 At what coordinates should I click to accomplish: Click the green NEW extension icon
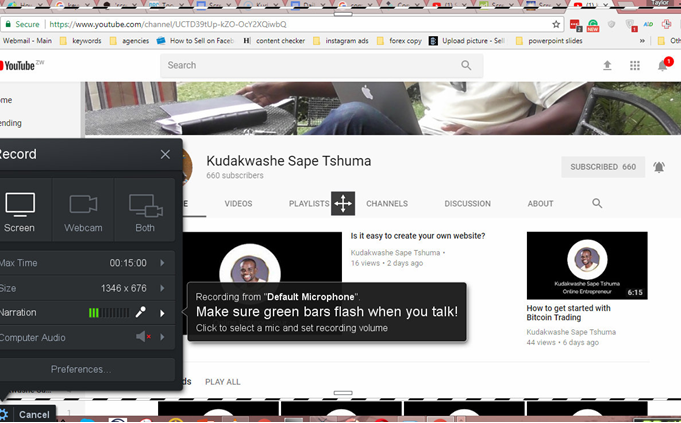593,25
